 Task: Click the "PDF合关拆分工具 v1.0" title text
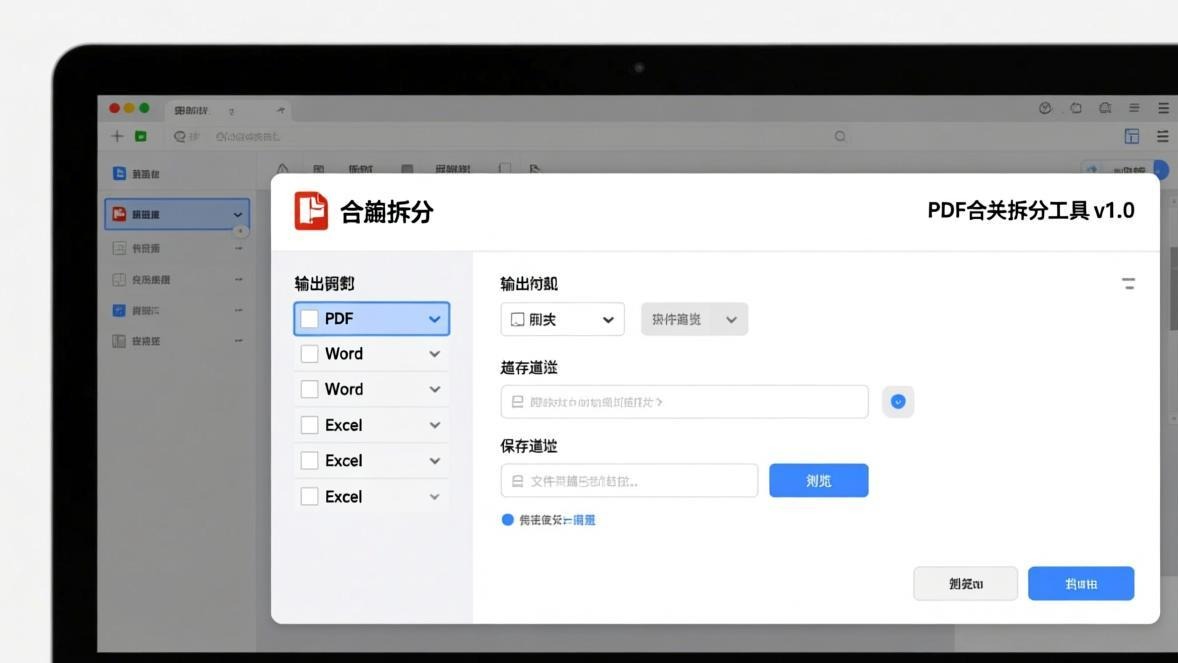coord(1031,210)
